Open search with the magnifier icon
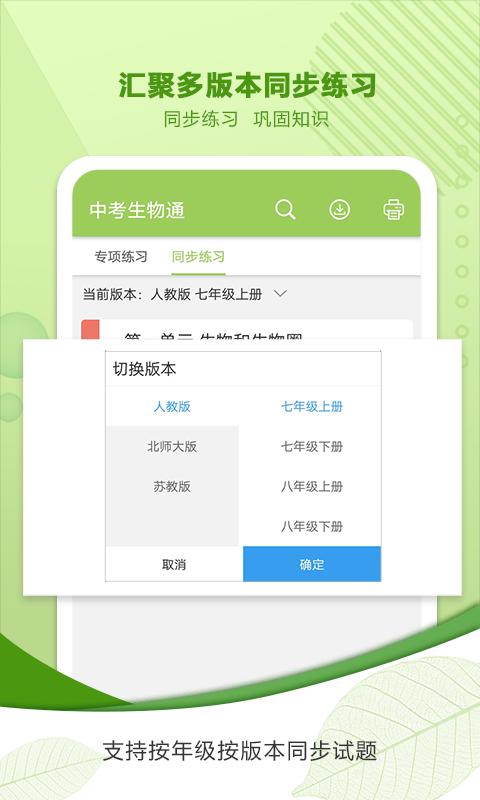The image size is (480, 800). [x=285, y=209]
